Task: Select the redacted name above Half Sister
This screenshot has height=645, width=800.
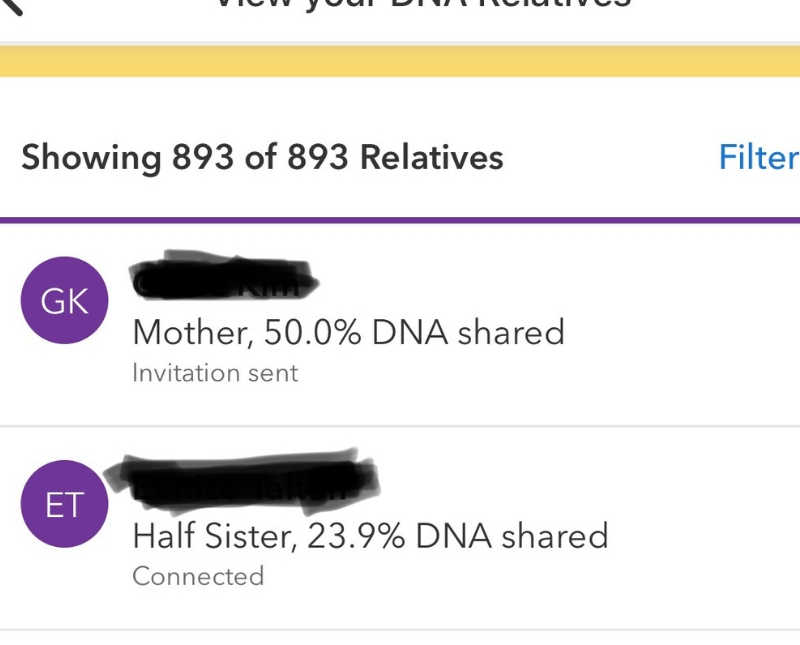Action: coord(242,481)
